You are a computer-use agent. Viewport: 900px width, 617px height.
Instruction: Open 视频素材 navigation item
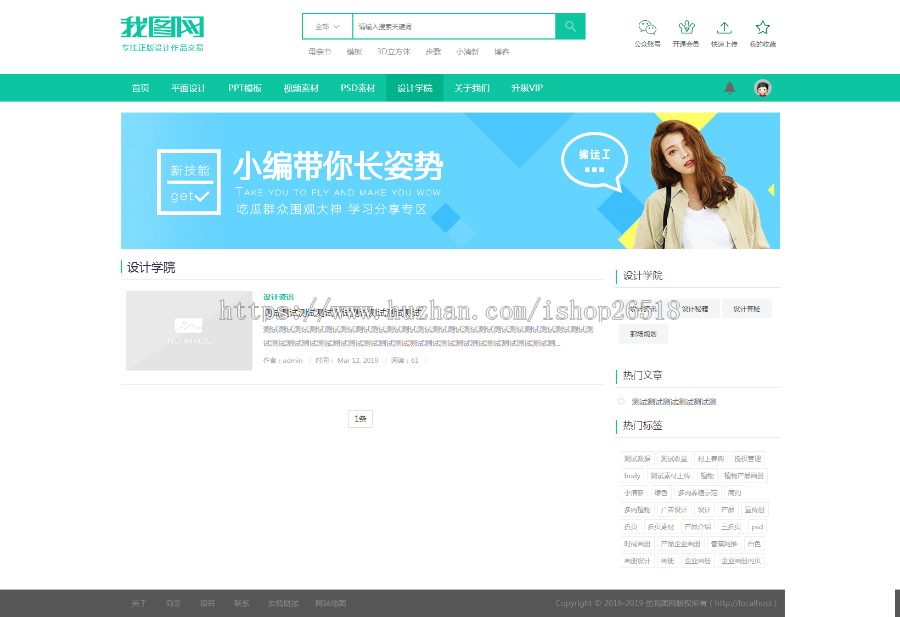click(301, 88)
